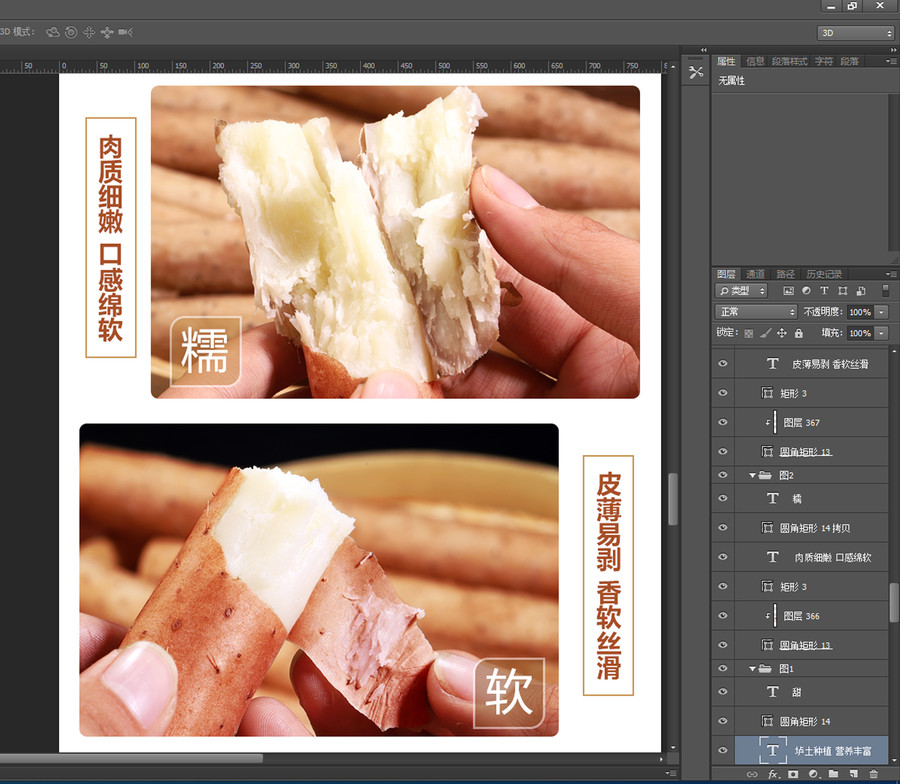Delete layer trash icon
Image resolution: width=900 pixels, height=784 pixels.
point(874,774)
